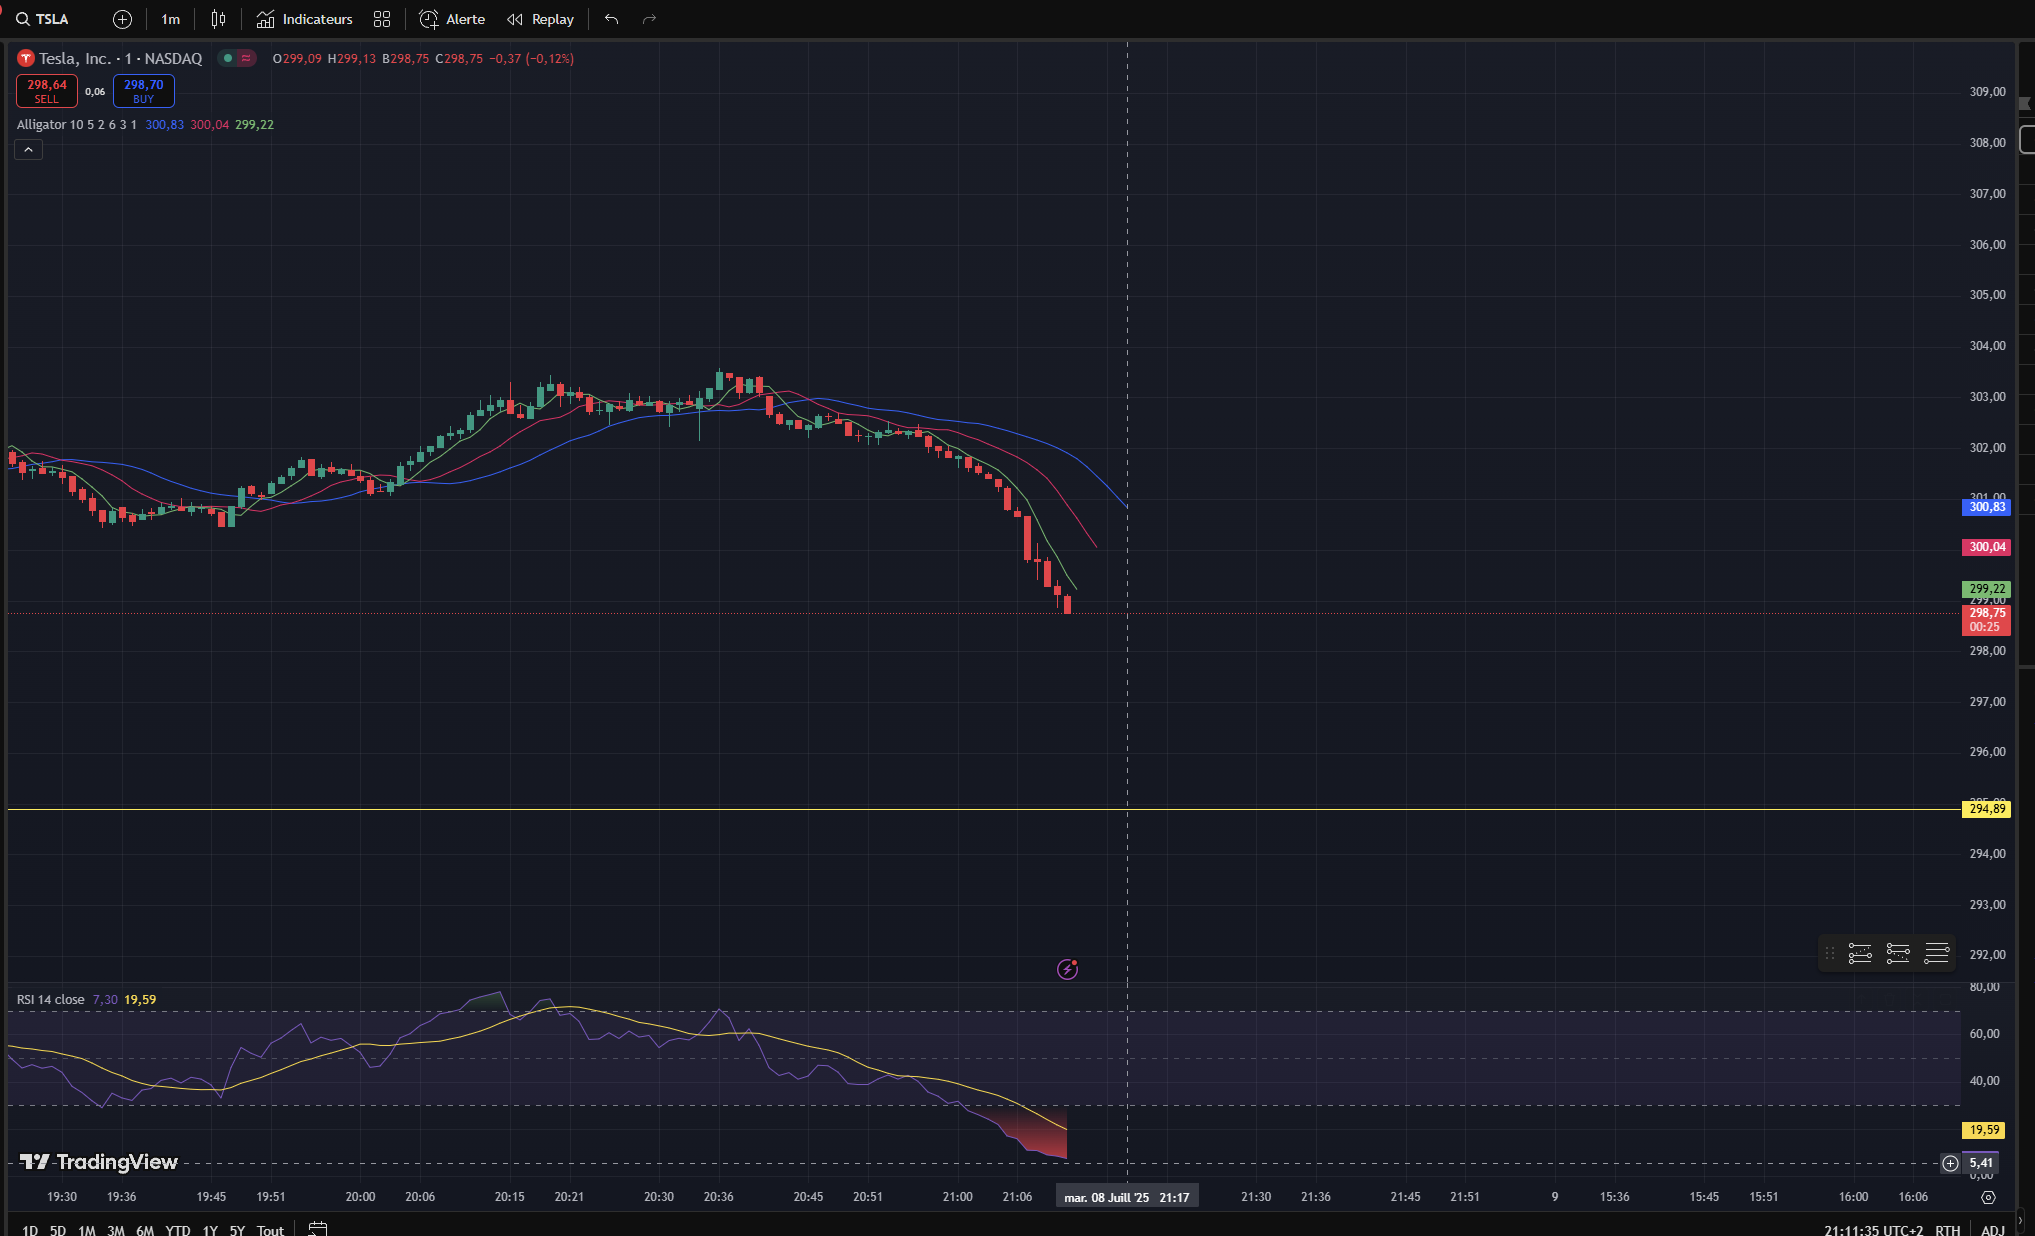Click the first line-settings icon in the floating toolbar
Image resolution: width=2035 pixels, height=1236 pixels.
[x=1860, y=953]
